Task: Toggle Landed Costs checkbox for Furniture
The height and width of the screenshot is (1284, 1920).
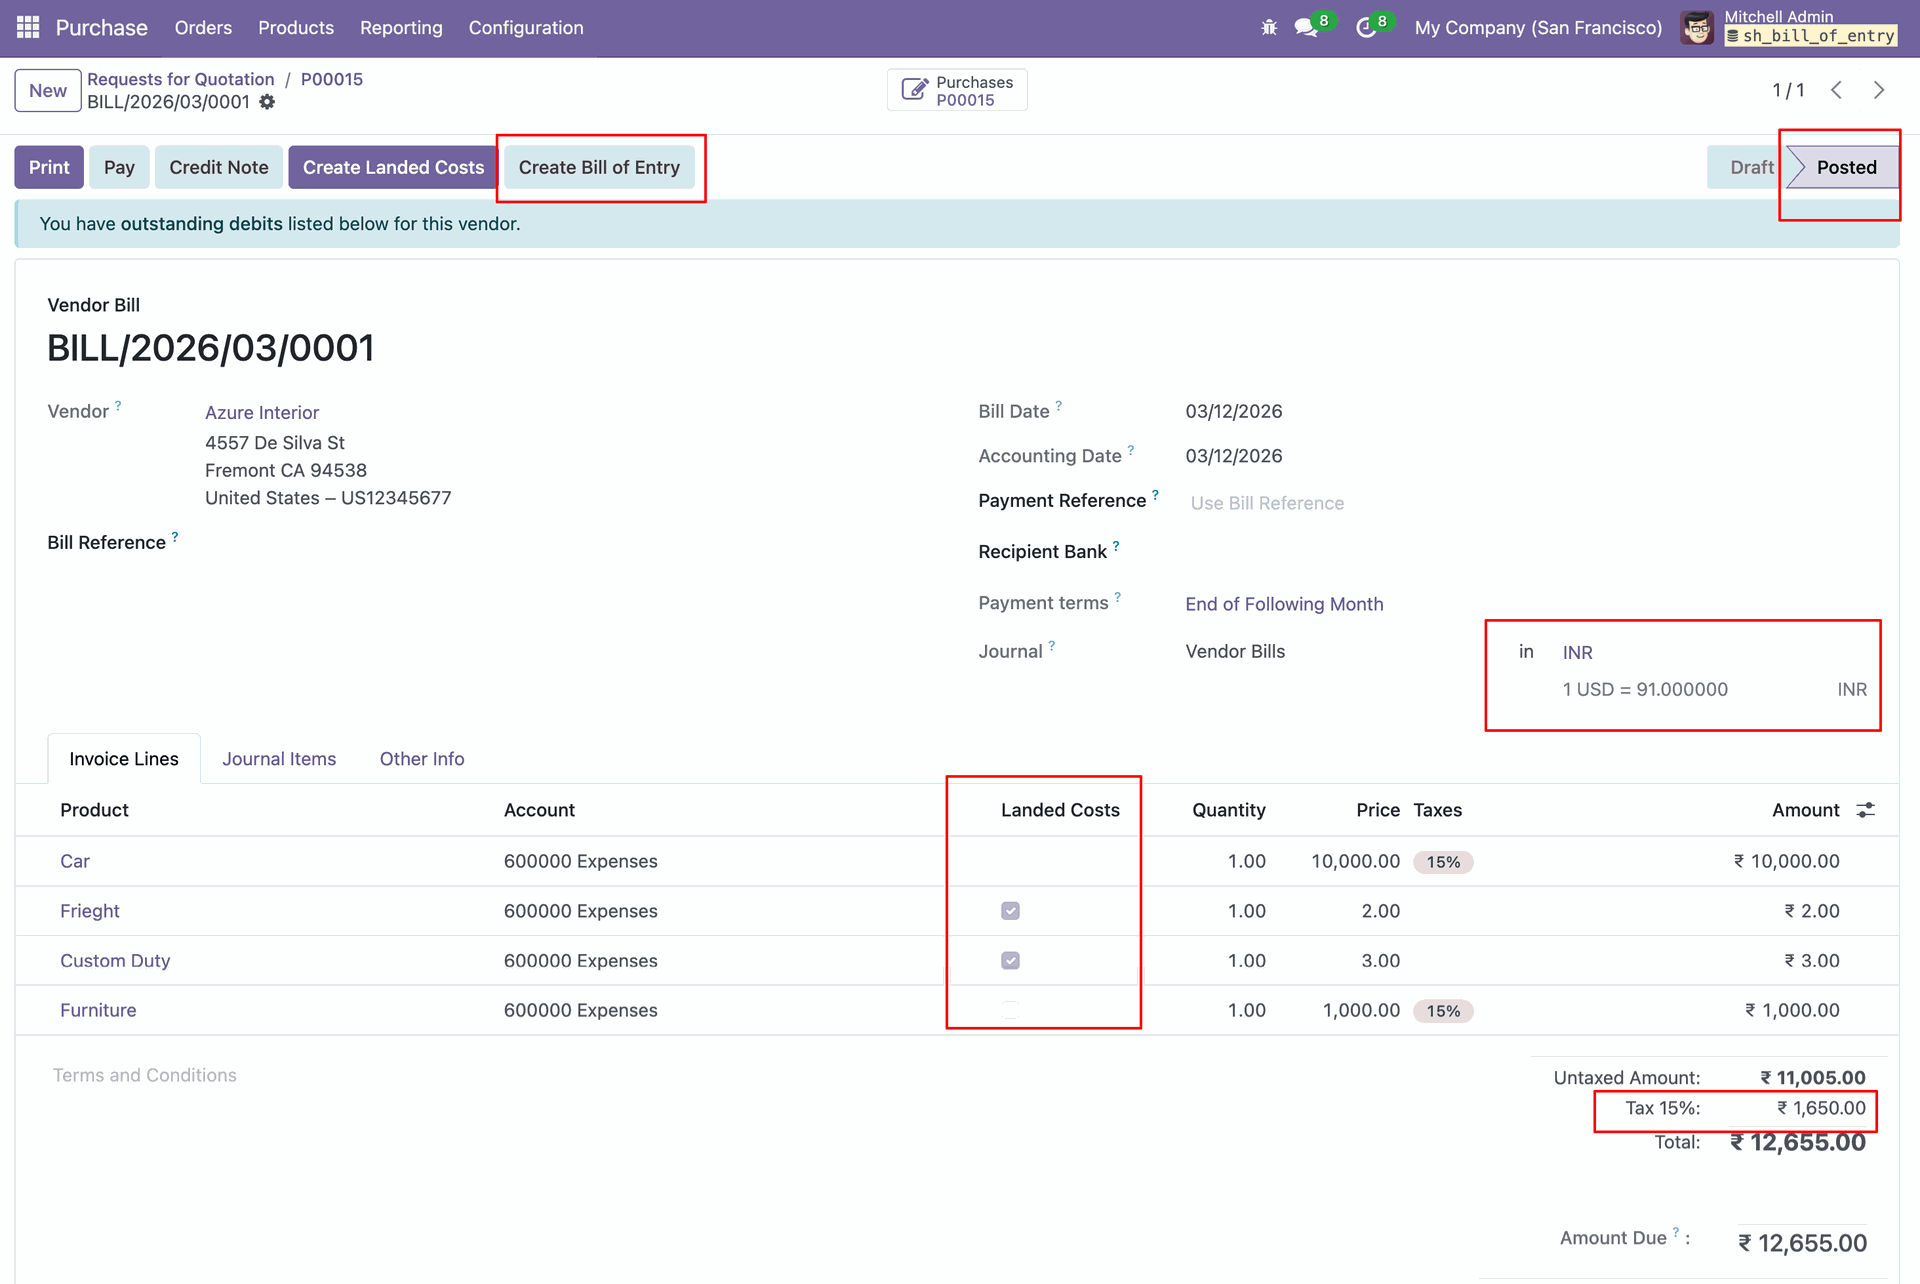Action: (1010, 1010)
